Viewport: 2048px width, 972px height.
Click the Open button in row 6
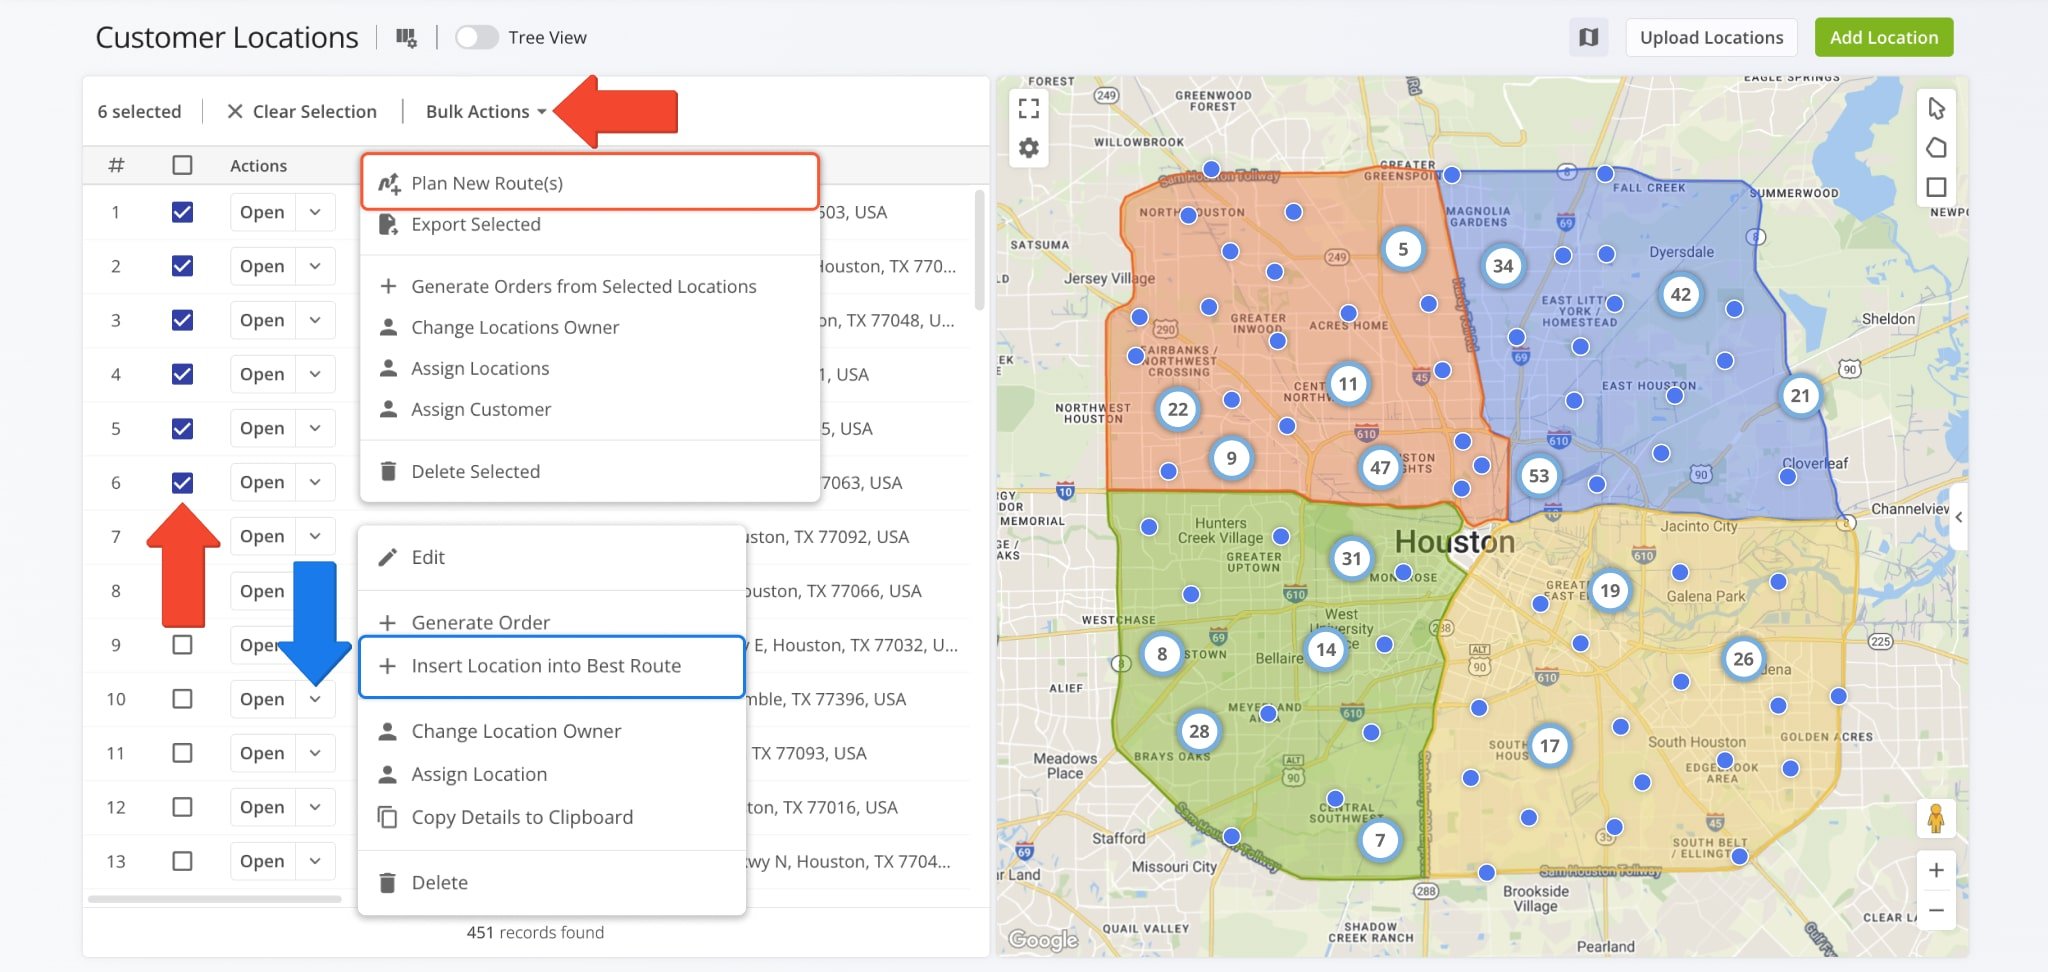point(262,482)
